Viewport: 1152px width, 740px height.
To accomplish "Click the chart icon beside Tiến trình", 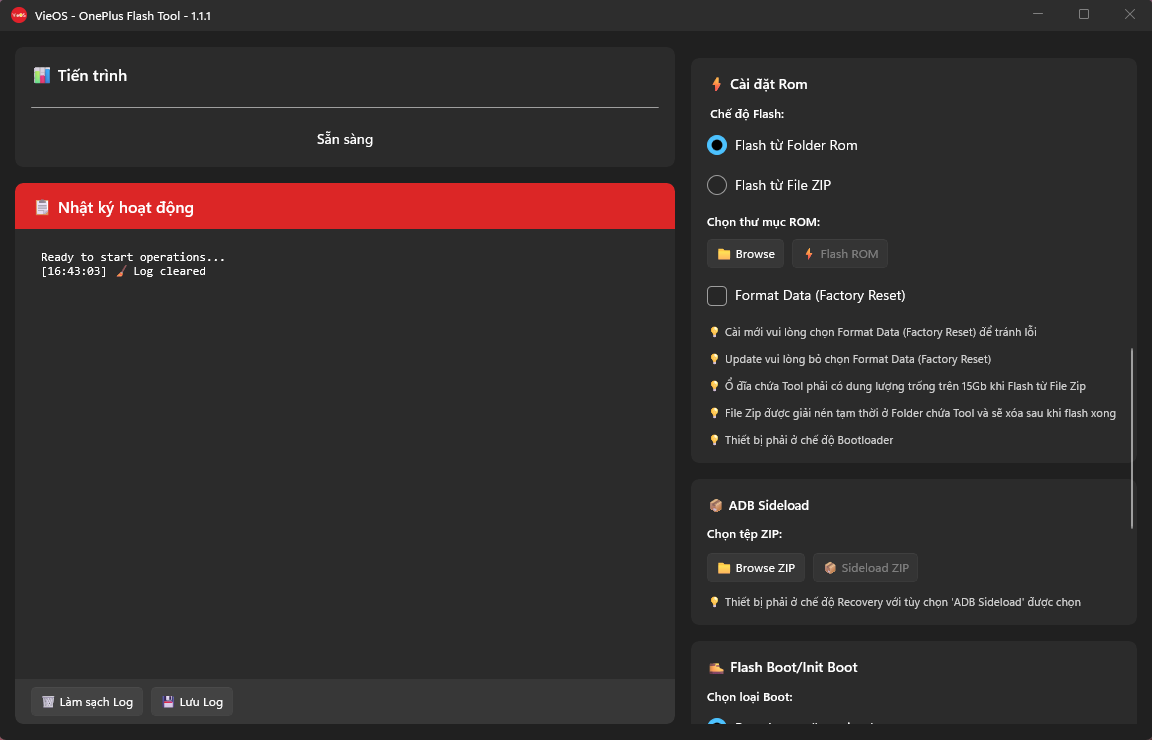I will coord(42,75).
